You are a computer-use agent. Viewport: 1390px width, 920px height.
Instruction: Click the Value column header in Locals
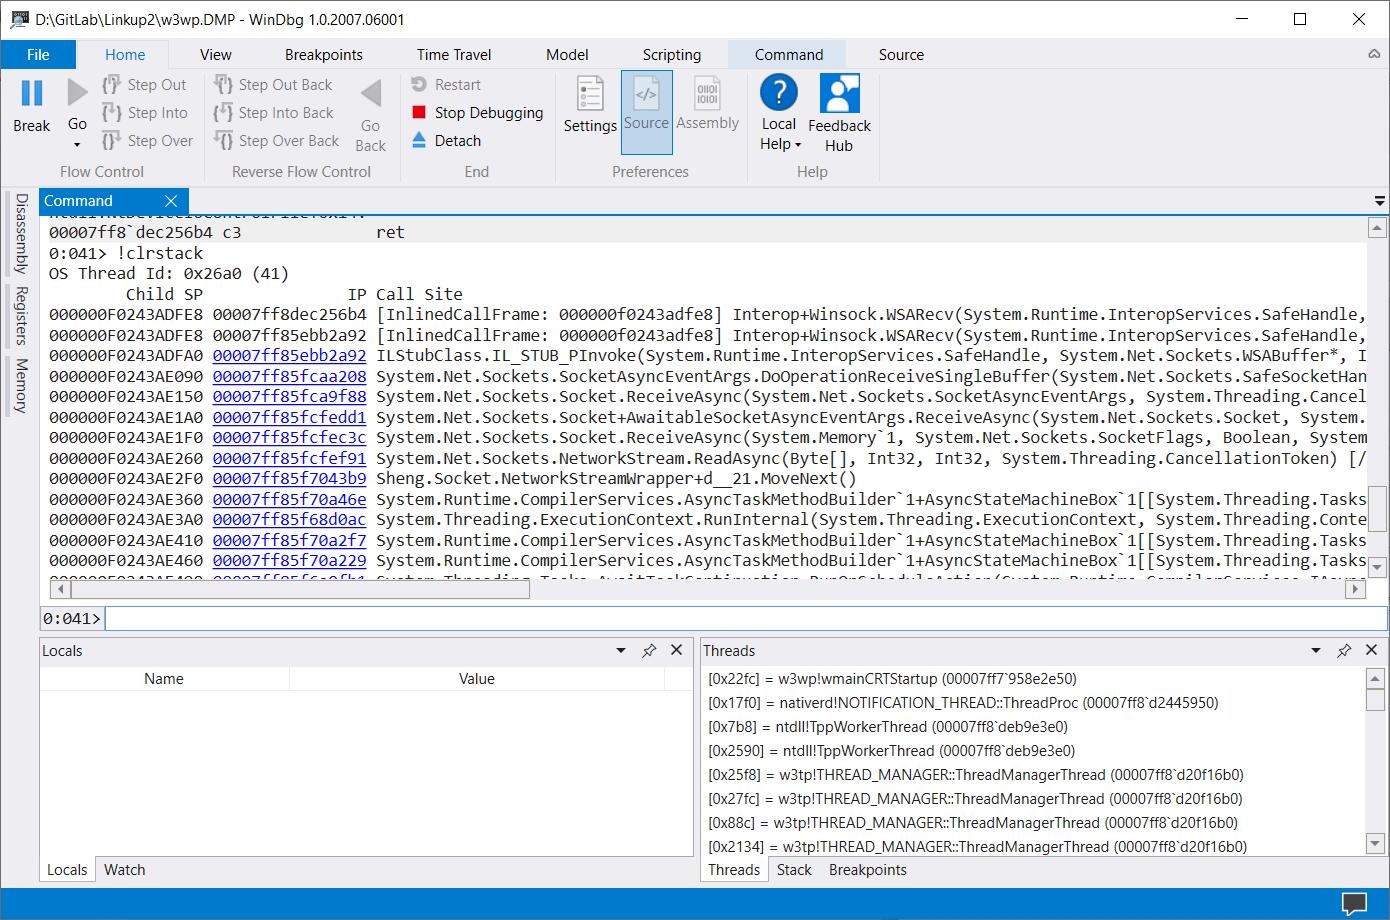[x=477, y=679]
